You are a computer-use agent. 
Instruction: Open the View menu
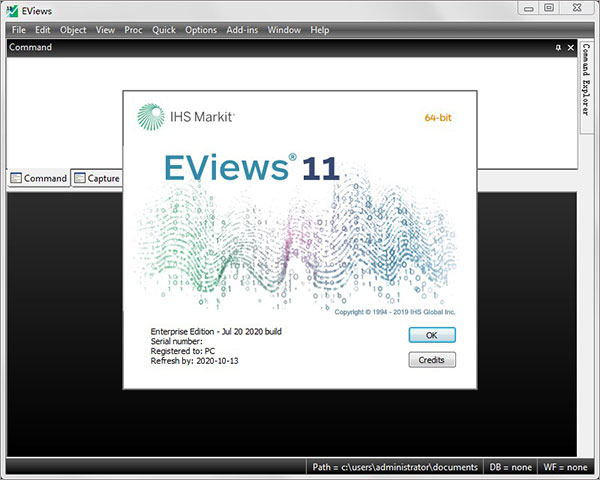(x=105, y=30)
